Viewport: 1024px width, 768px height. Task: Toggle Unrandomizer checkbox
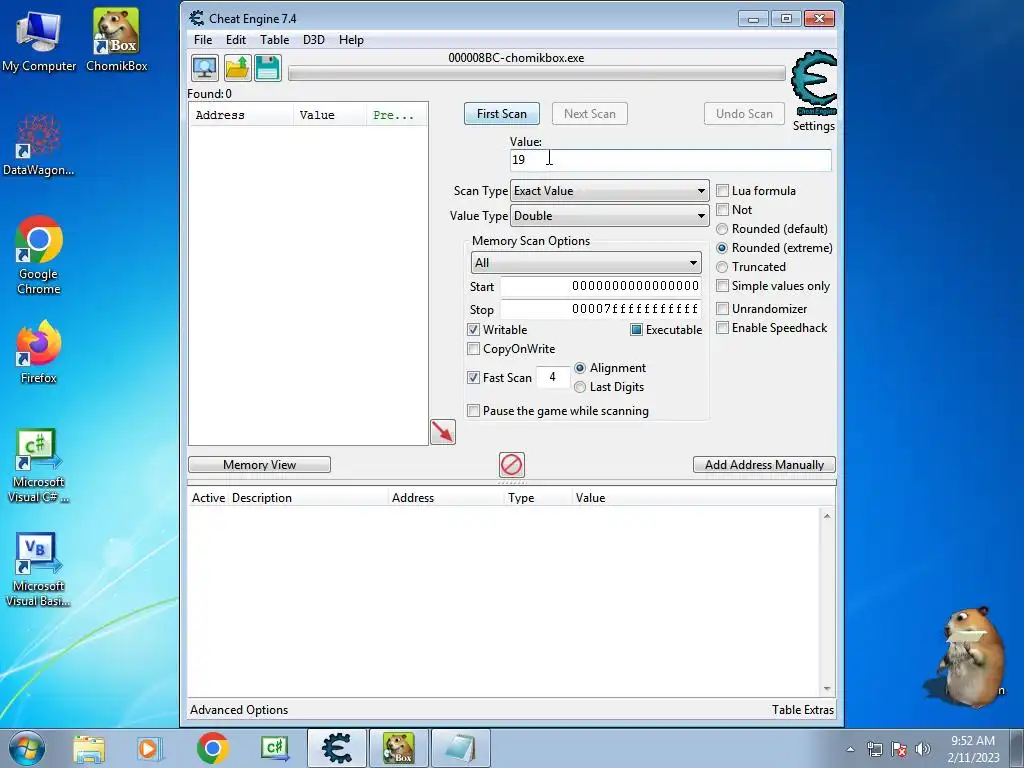pyautogui.click(x=722, y=308)
